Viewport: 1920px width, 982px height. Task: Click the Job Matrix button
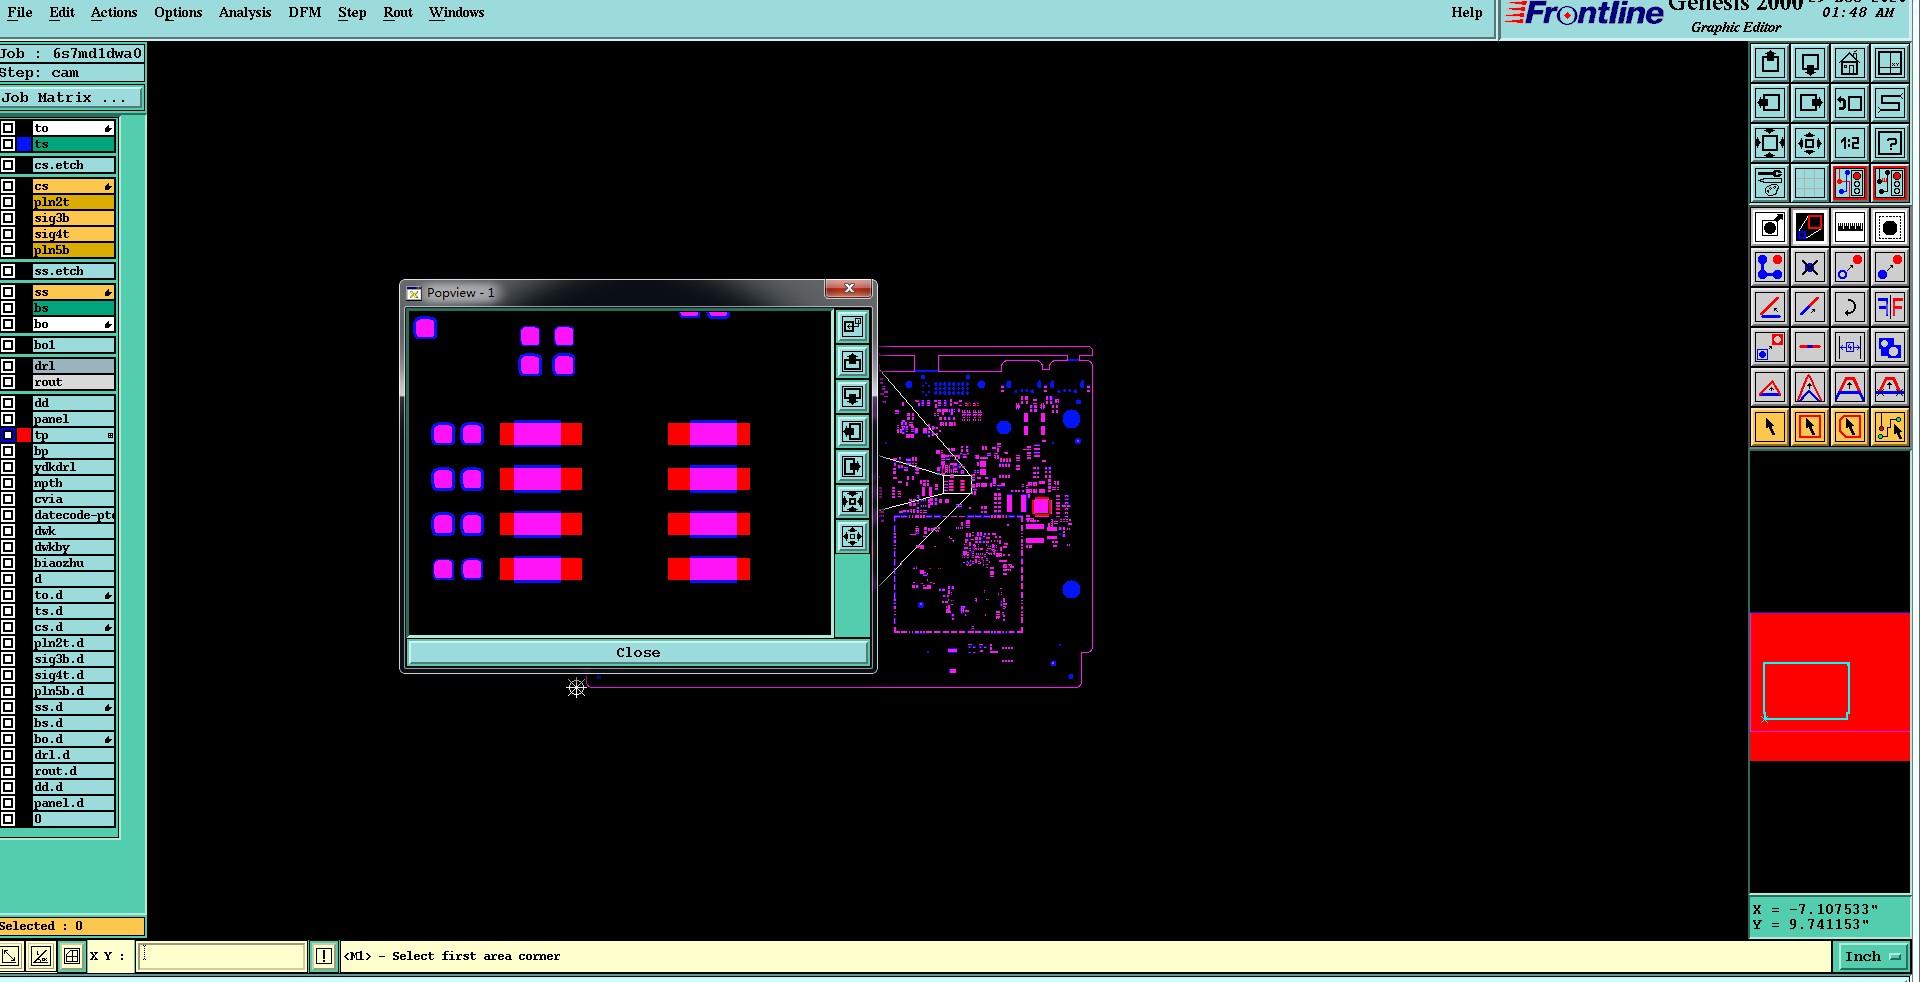pyautogui.click(x=71, y=97)
